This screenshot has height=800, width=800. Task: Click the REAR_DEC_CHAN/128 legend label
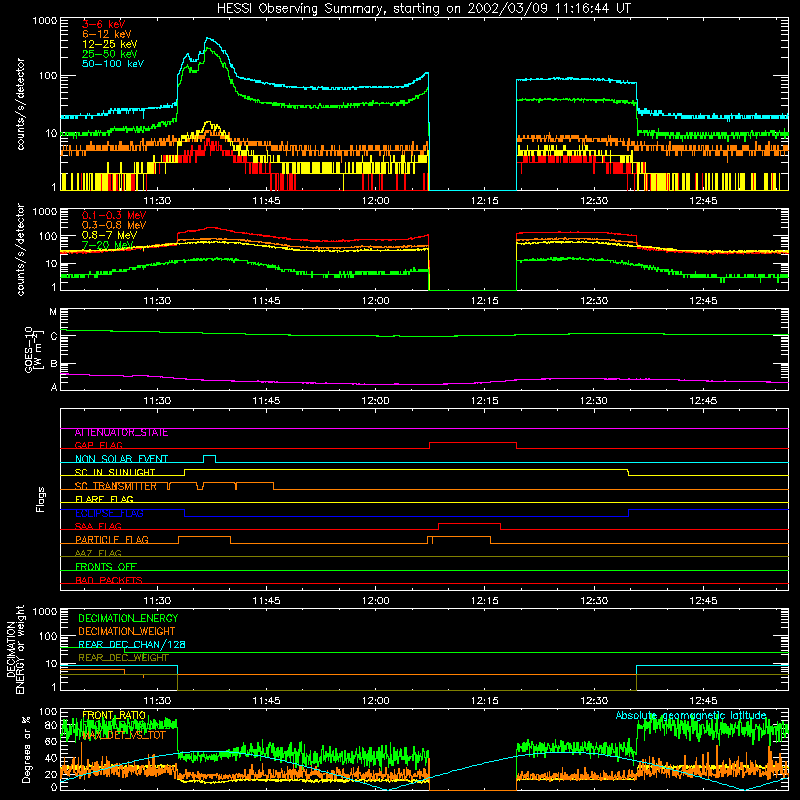[x=132, y=645]
